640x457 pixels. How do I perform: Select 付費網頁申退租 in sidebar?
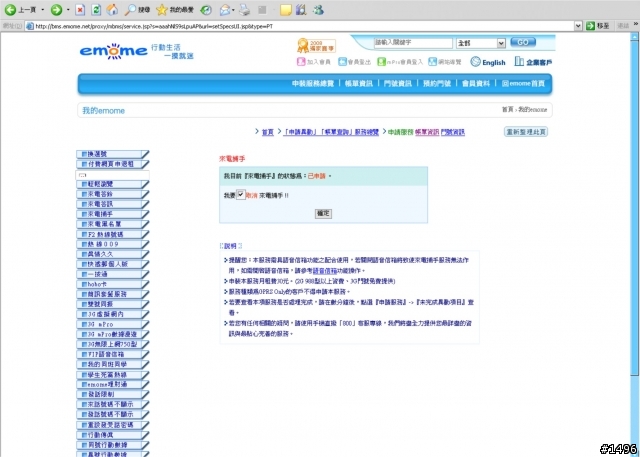click(113, 164)
